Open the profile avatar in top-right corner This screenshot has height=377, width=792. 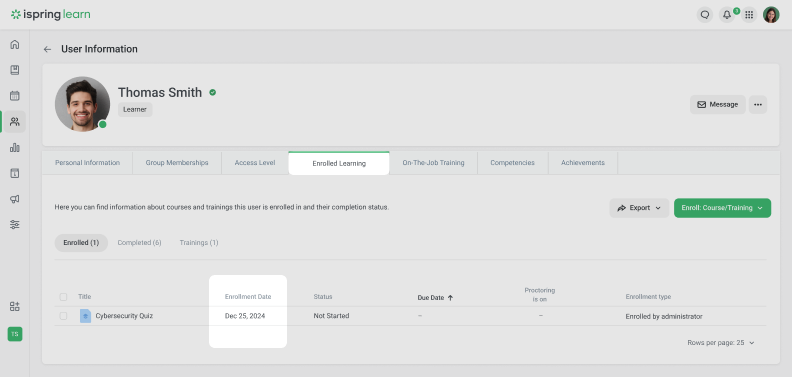[771, 15]
